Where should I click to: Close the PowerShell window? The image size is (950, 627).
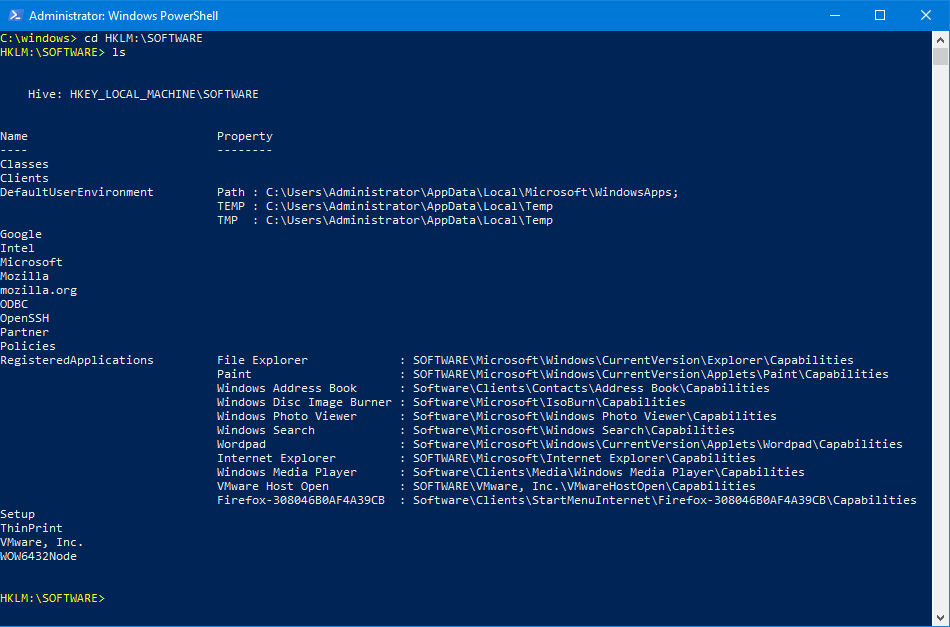926,15
